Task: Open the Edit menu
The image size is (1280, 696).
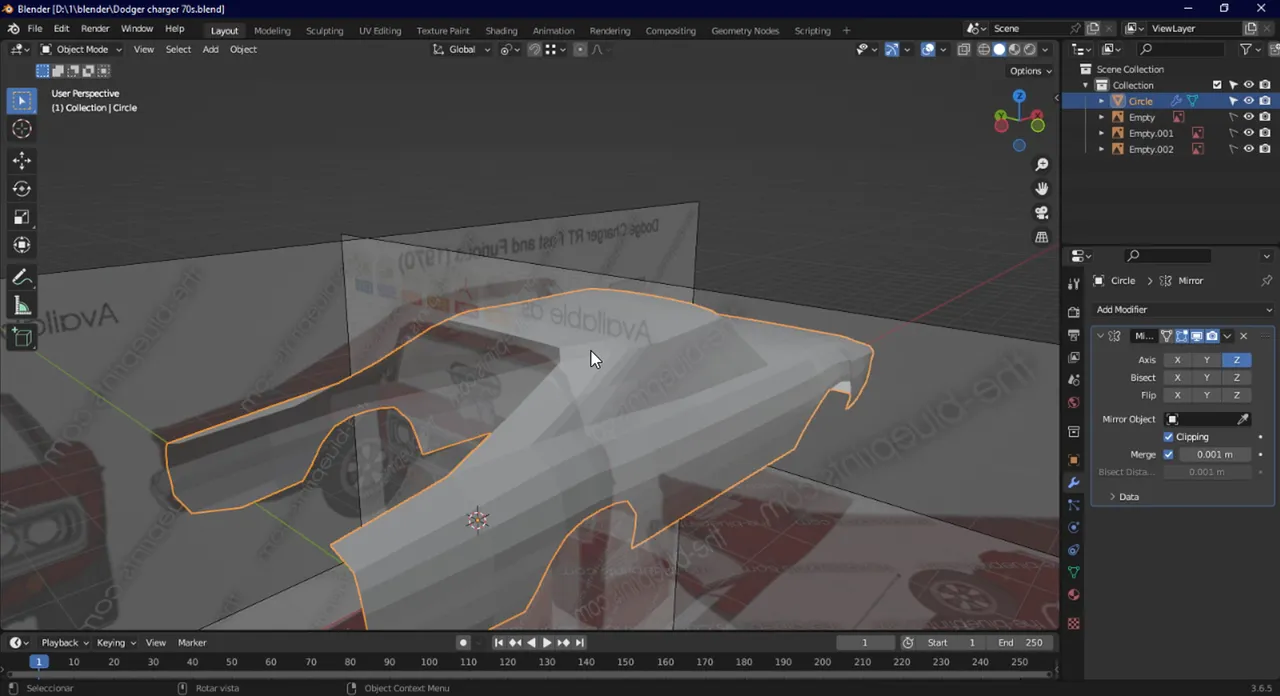Action: point(62,29)
